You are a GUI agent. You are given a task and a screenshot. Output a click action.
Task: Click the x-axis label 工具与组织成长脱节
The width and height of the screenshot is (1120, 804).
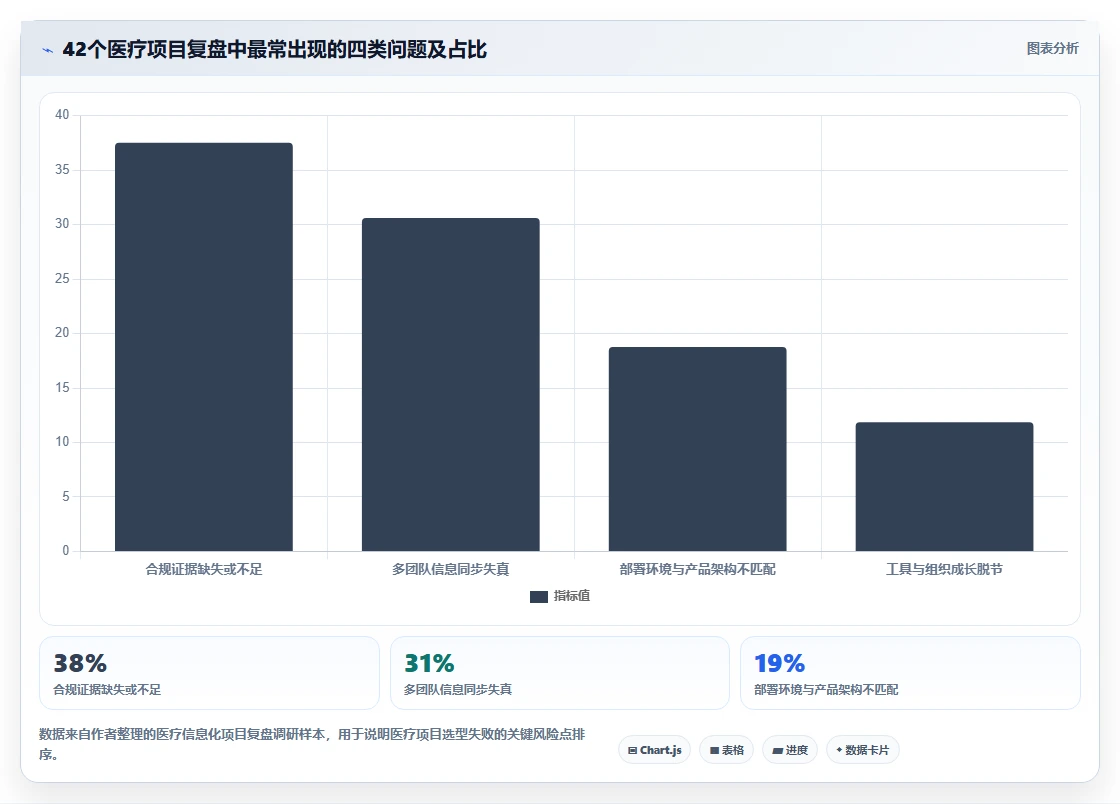(x=944, y=569)
